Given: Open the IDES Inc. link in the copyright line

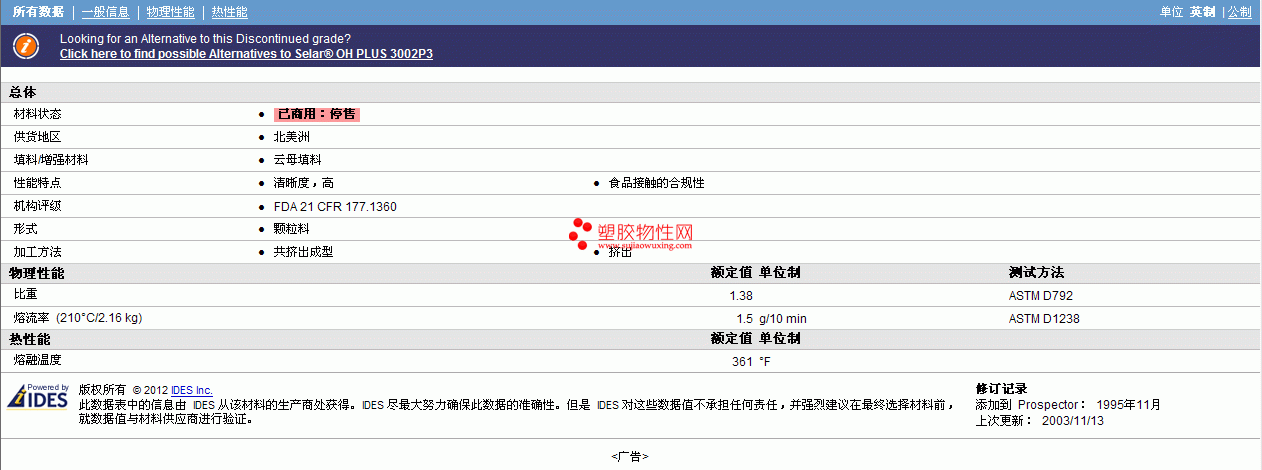Looking at the screenshot, I should tap(192, 390).
